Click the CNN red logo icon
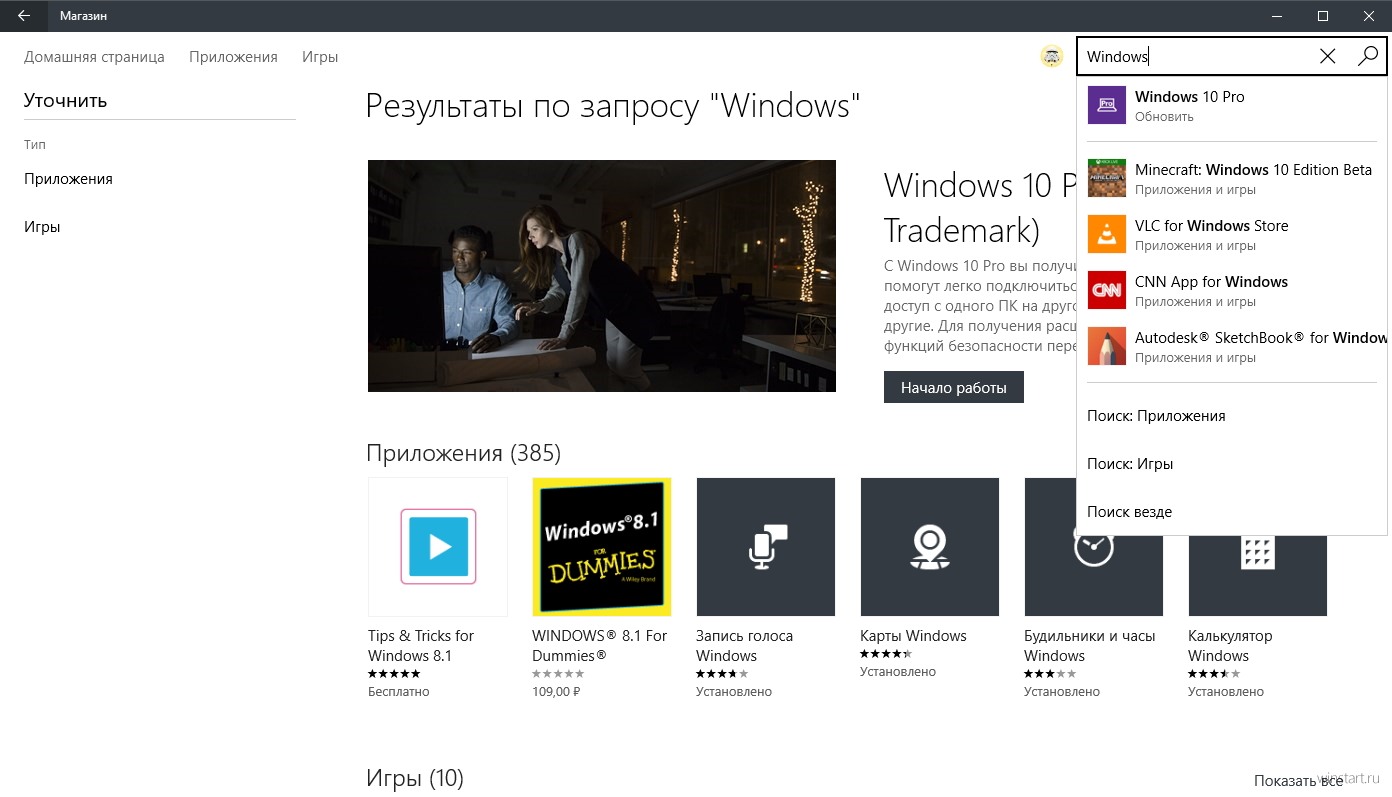This screenshot has width=1392, height=797. tap(1107, 290)
